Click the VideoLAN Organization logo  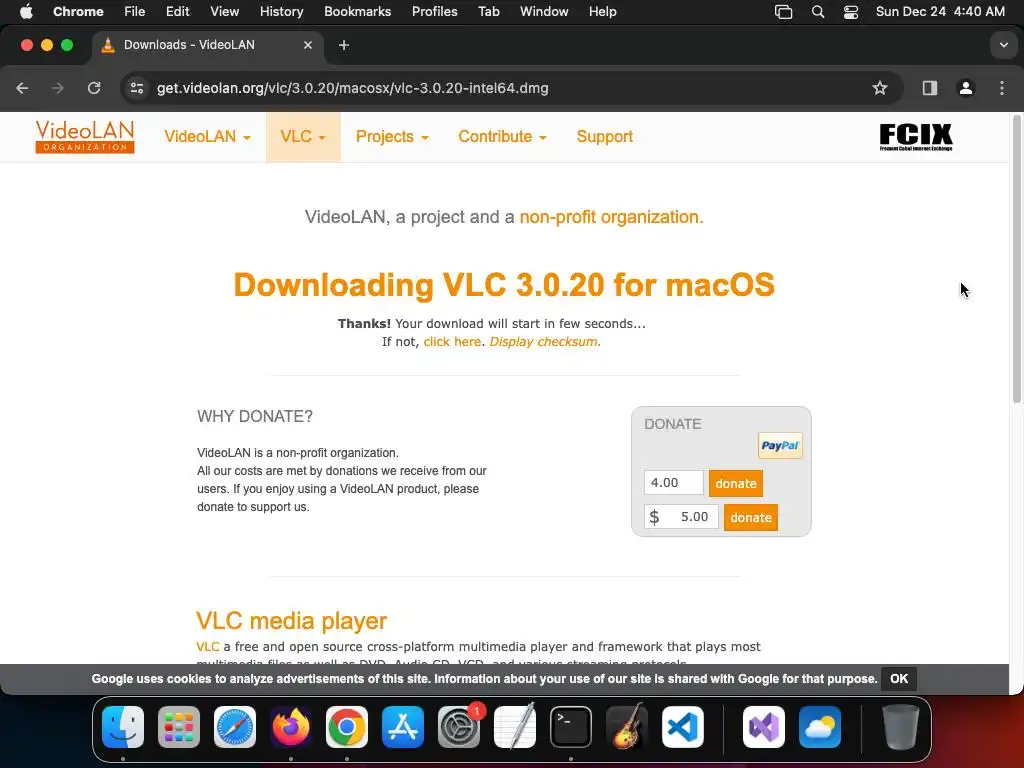point(85,136)
